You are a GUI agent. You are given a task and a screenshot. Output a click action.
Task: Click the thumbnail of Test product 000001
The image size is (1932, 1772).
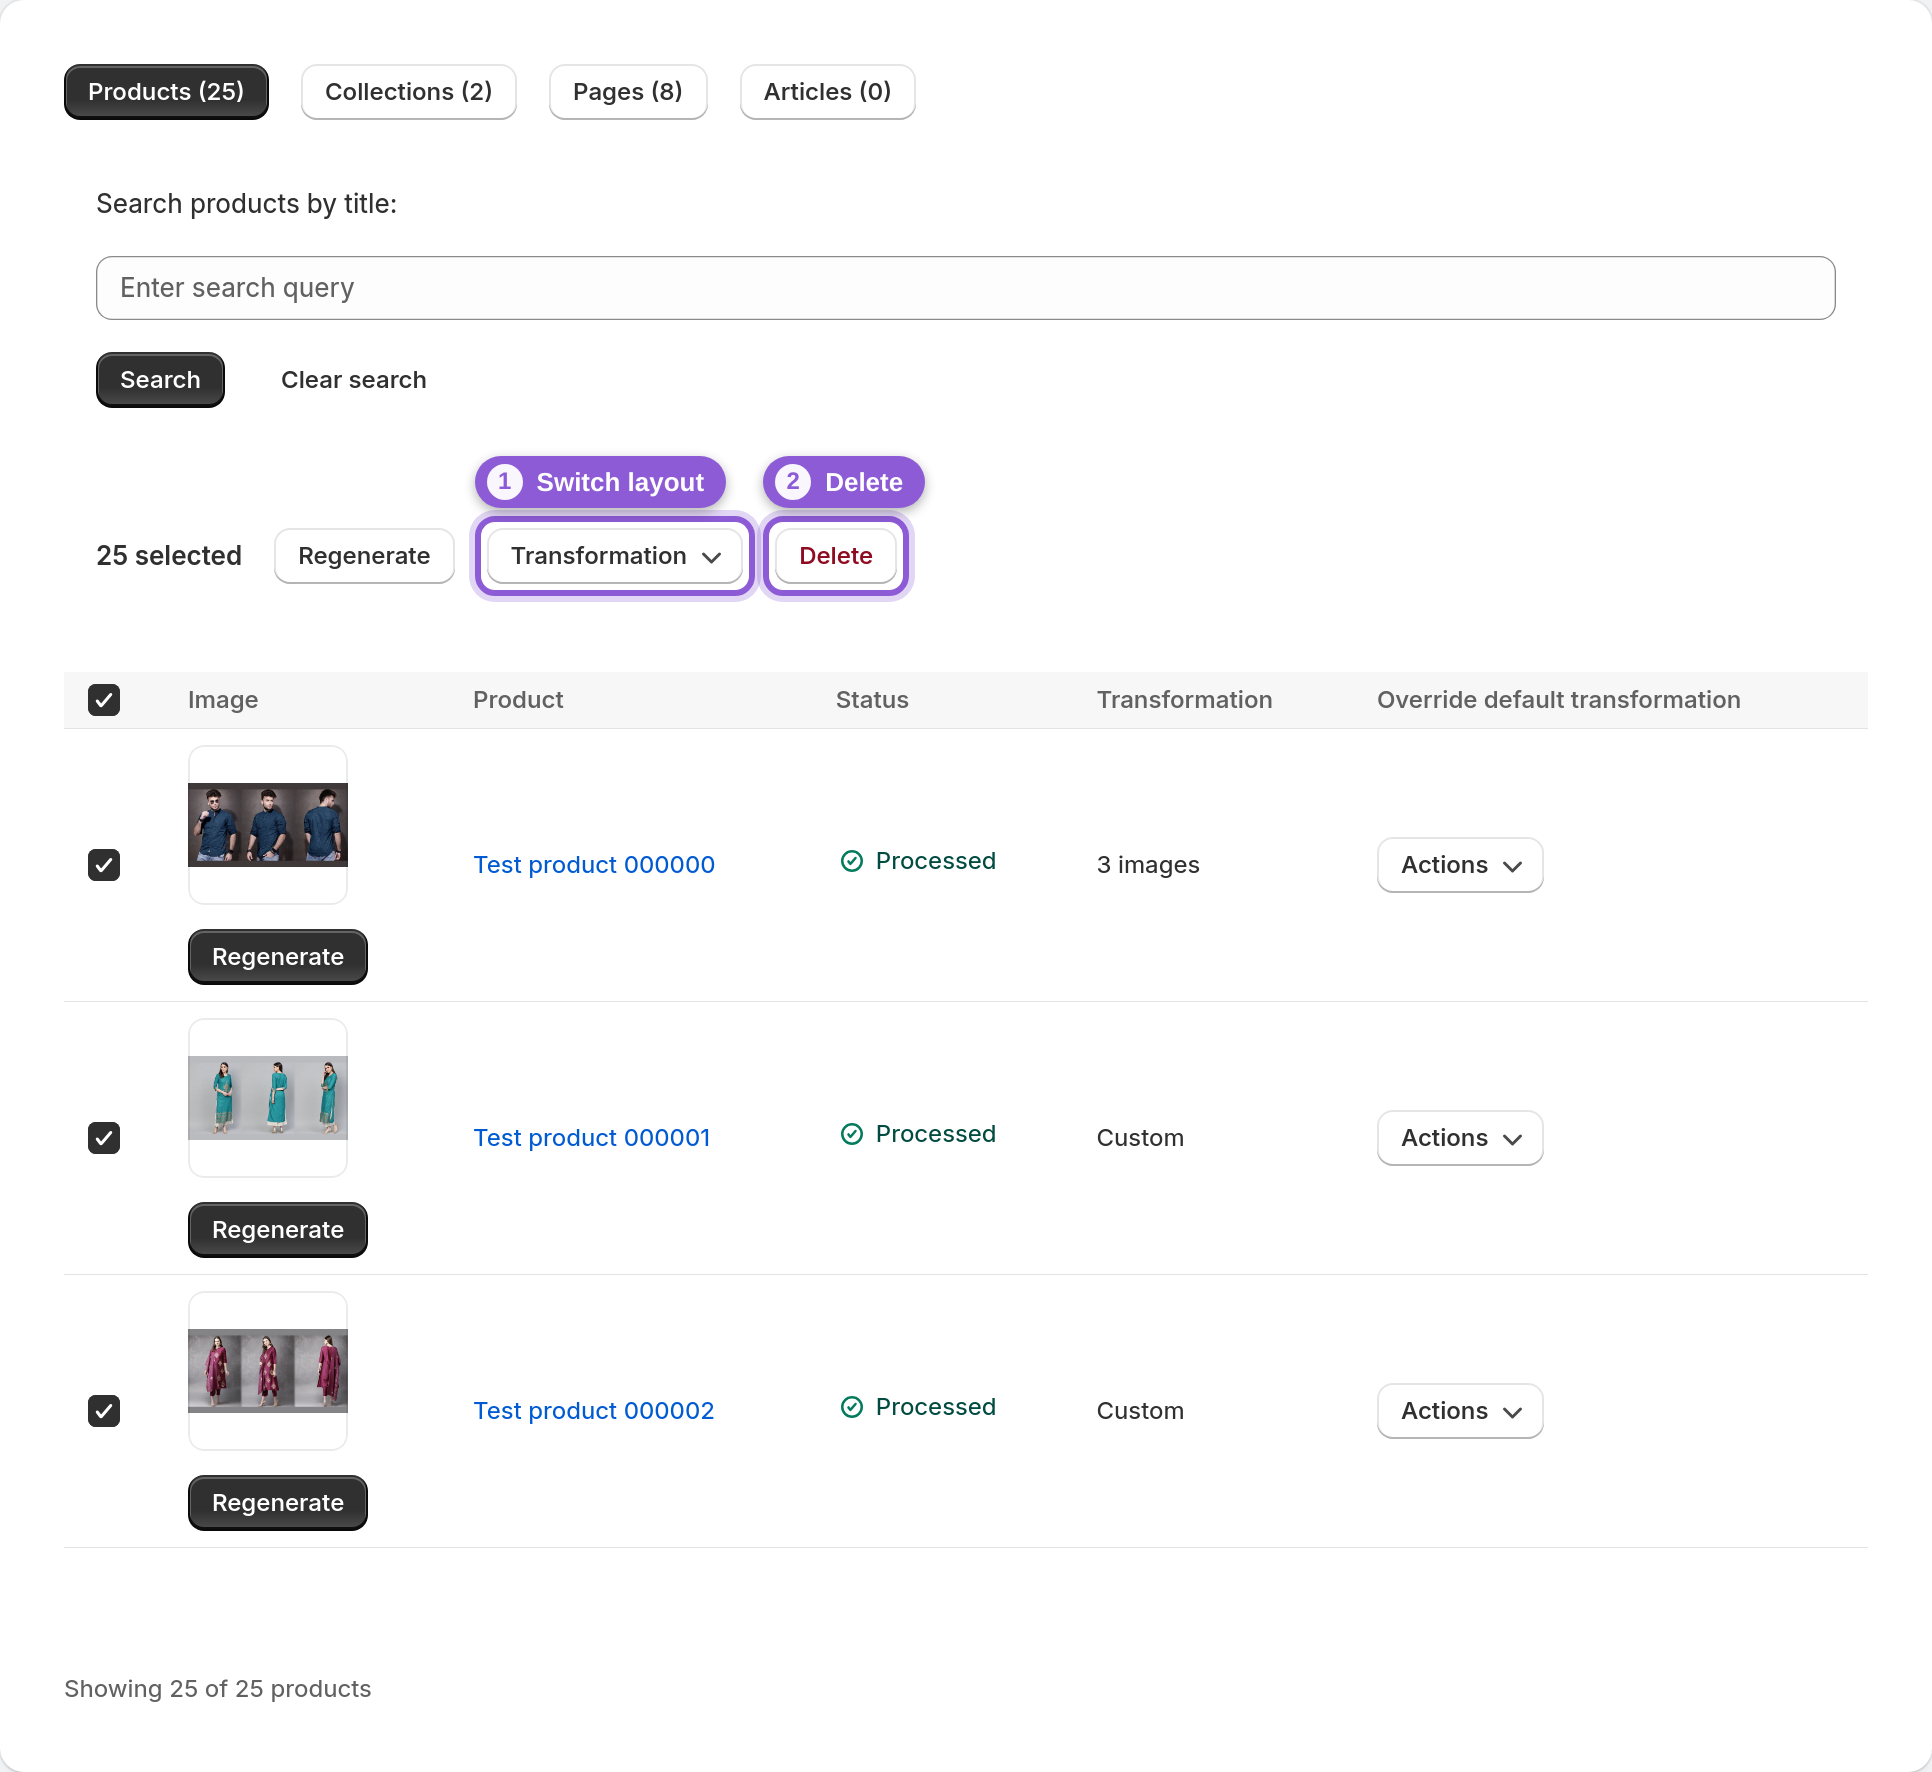tap(268, 1098)
